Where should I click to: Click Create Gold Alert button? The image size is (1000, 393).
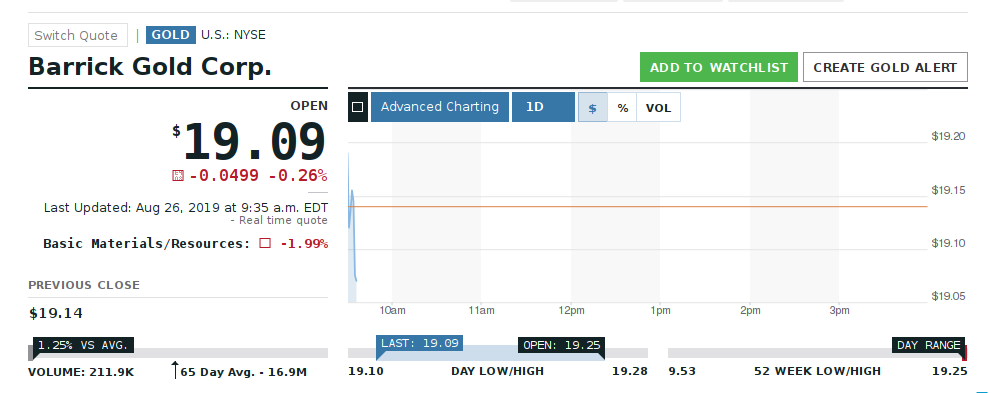pos(885,67)
